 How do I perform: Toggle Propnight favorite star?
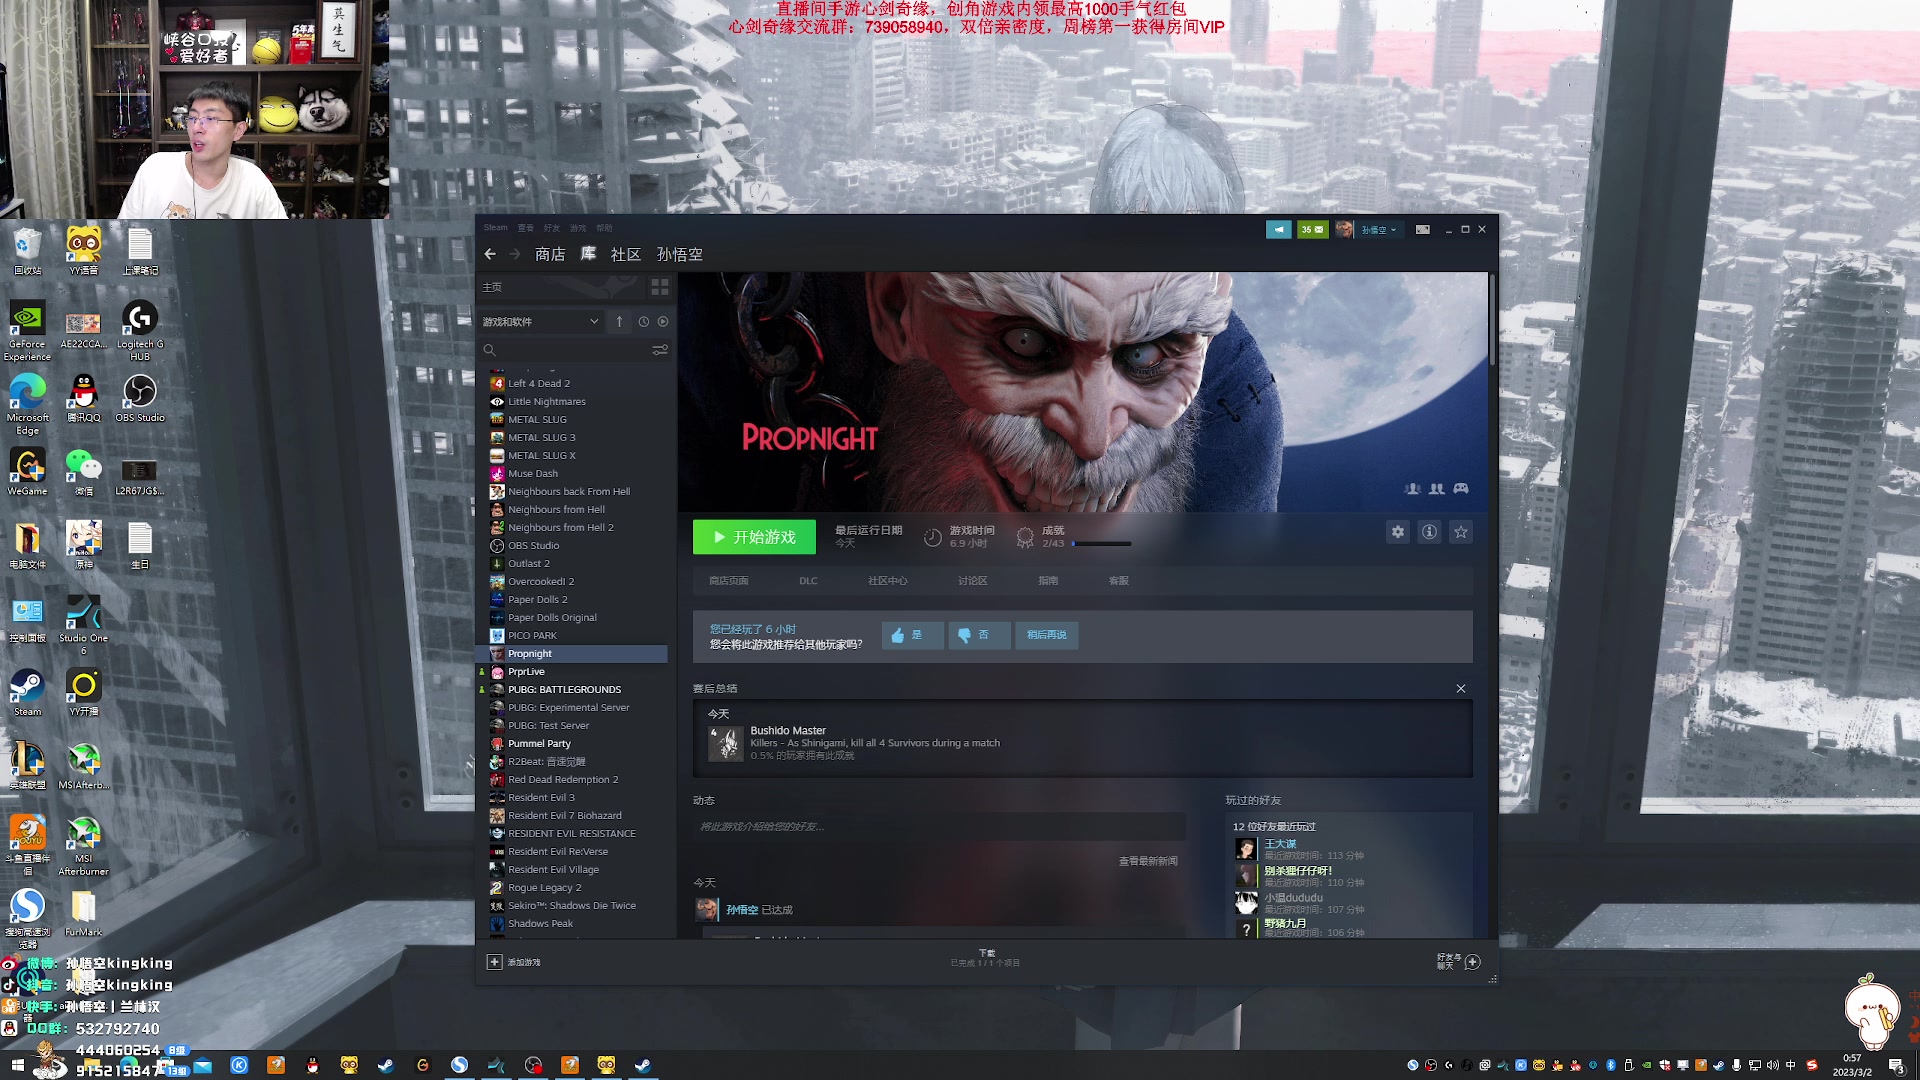pyautogui.click(x=1461, y=532)
